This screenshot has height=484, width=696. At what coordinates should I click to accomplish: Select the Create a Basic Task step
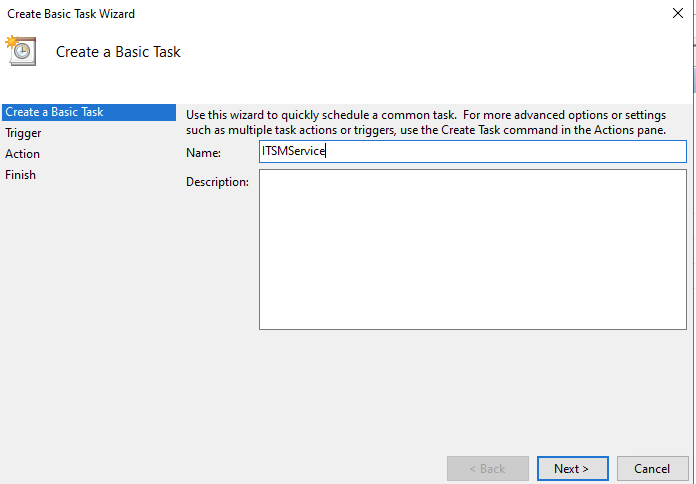(x=89, y=112)
